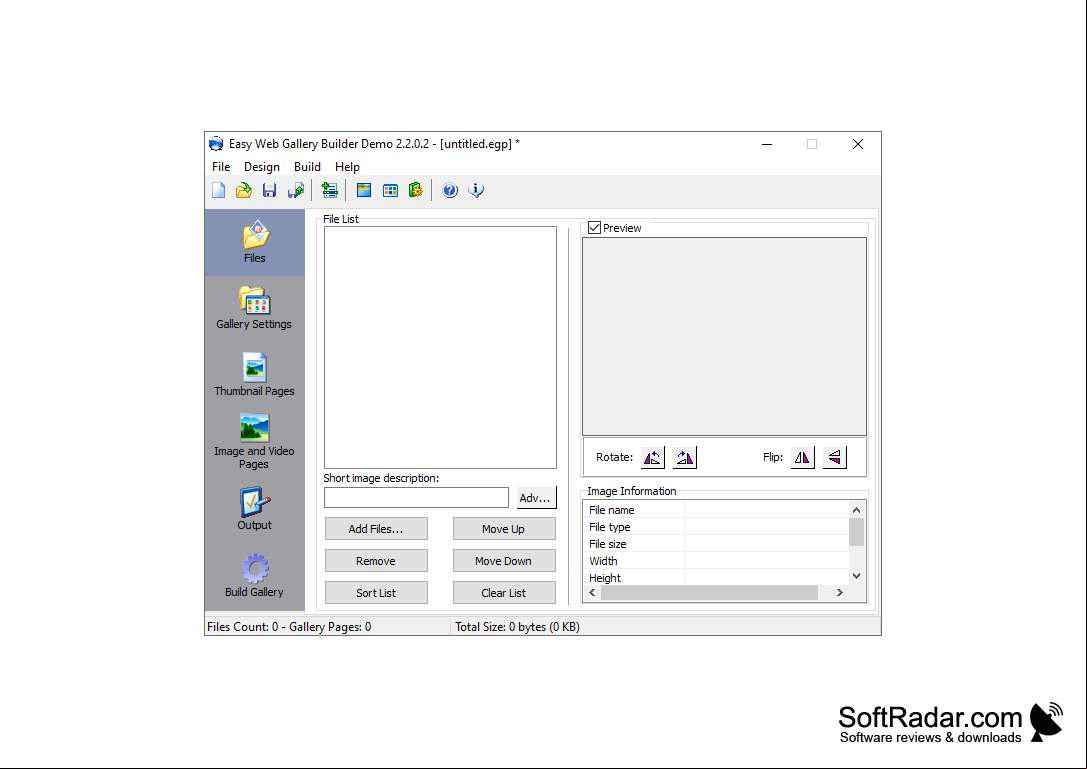Click the landscape picture toolbar icon

pyautogui.click(x=364, y=190)
